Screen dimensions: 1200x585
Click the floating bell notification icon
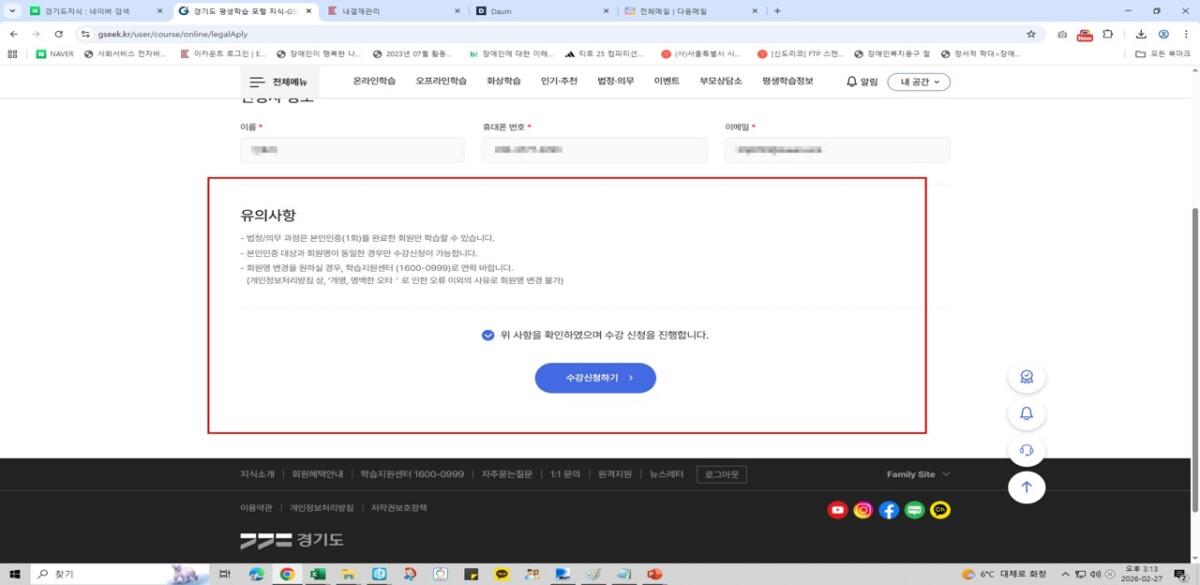[1026, 413]
